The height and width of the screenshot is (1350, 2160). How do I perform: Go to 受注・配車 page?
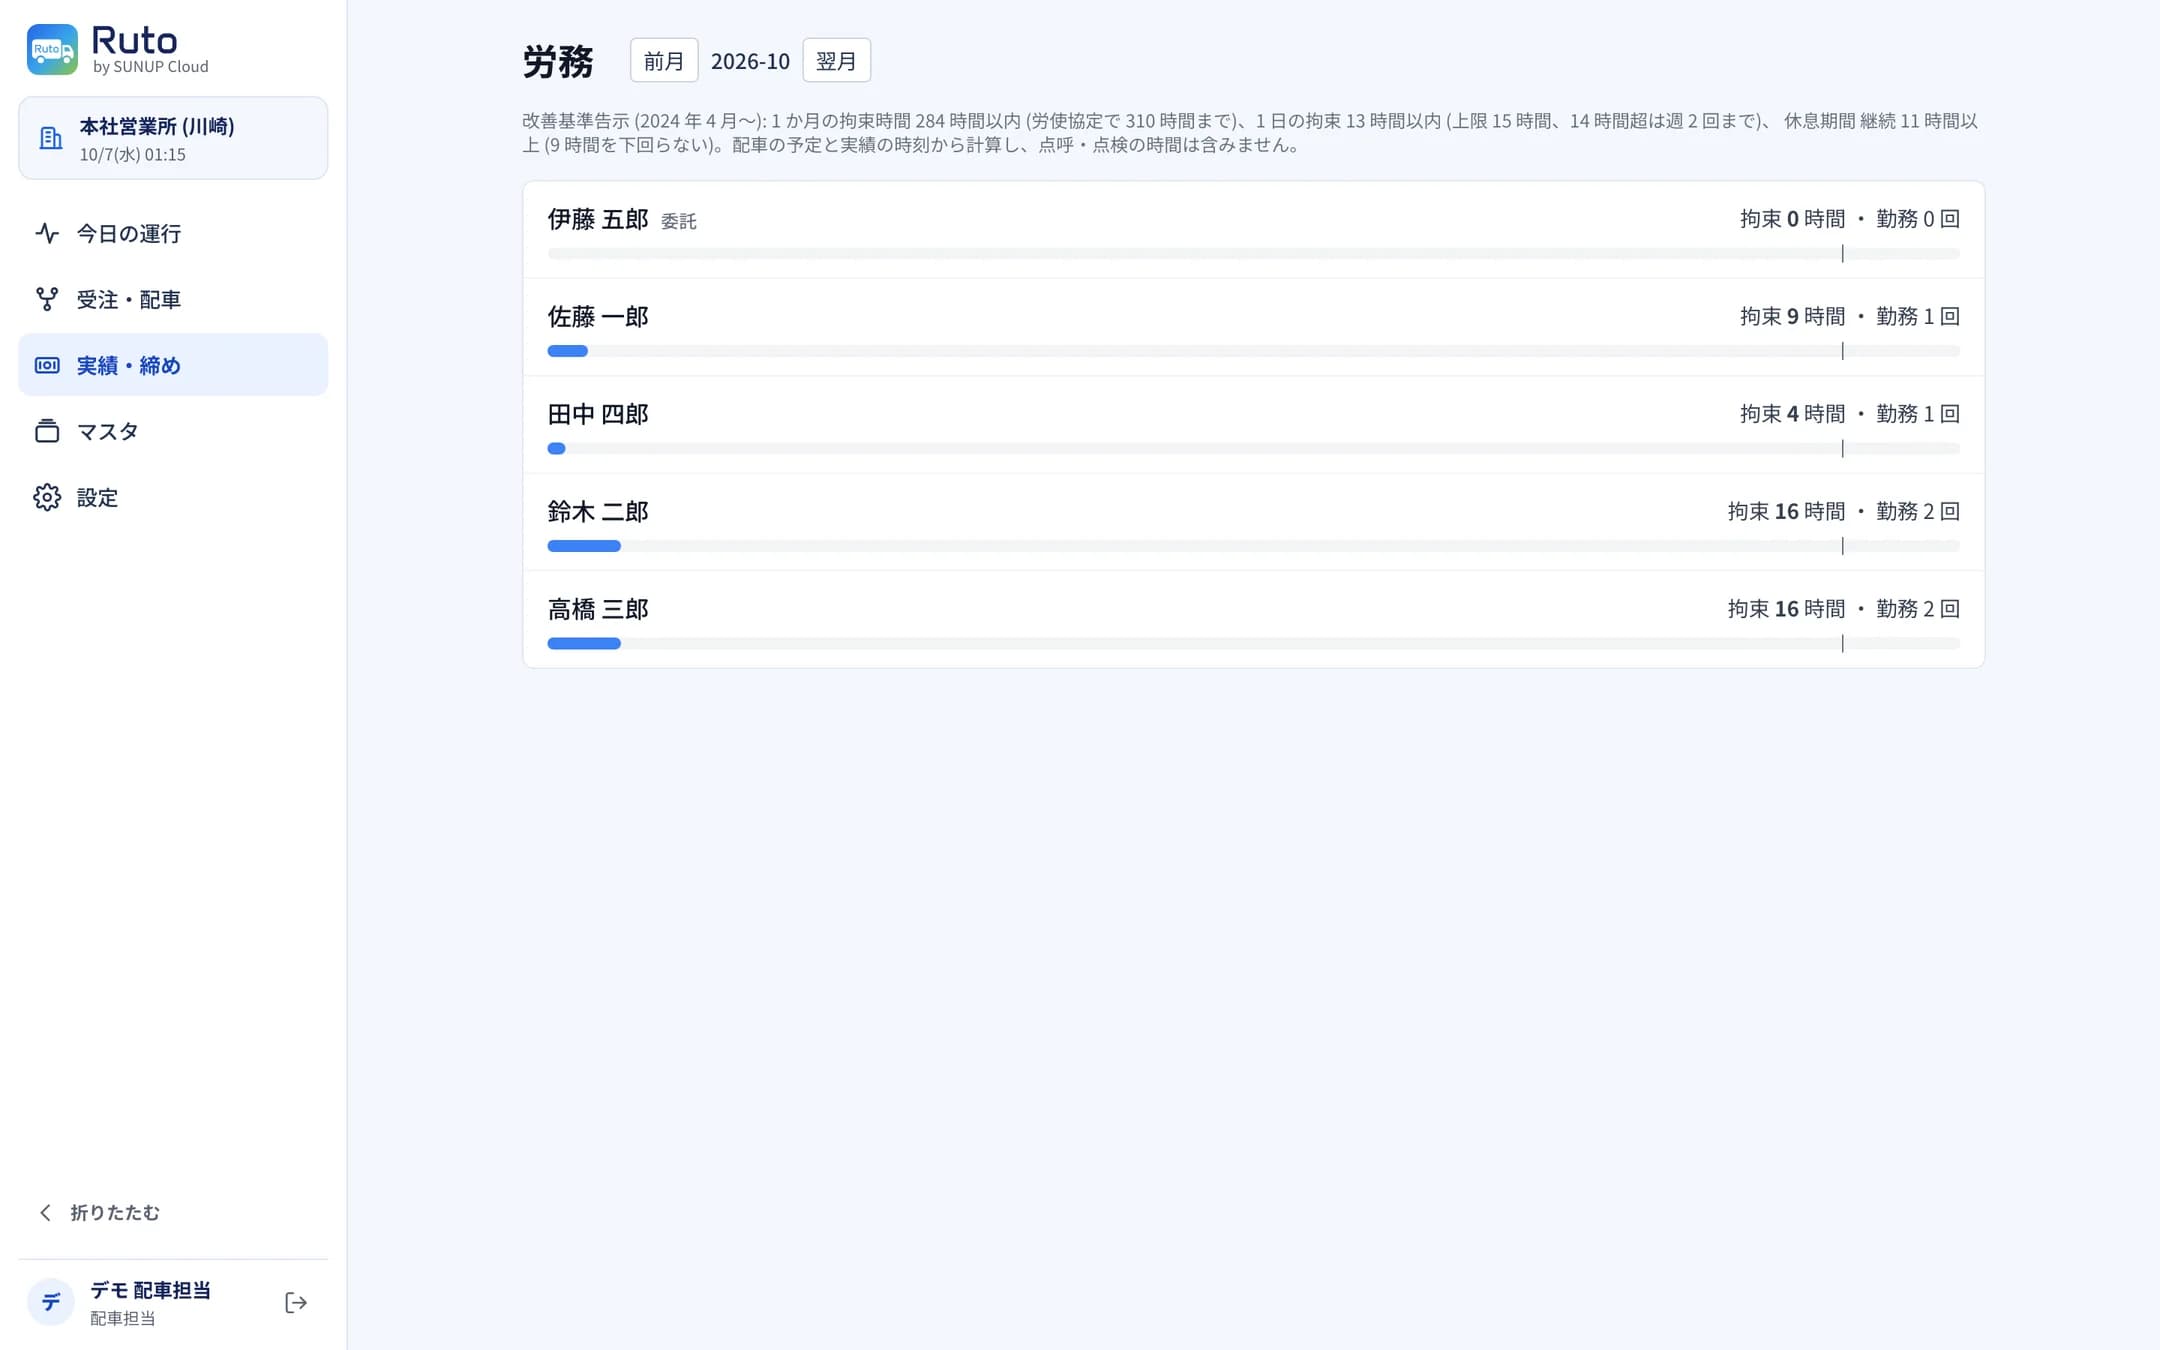173,299
